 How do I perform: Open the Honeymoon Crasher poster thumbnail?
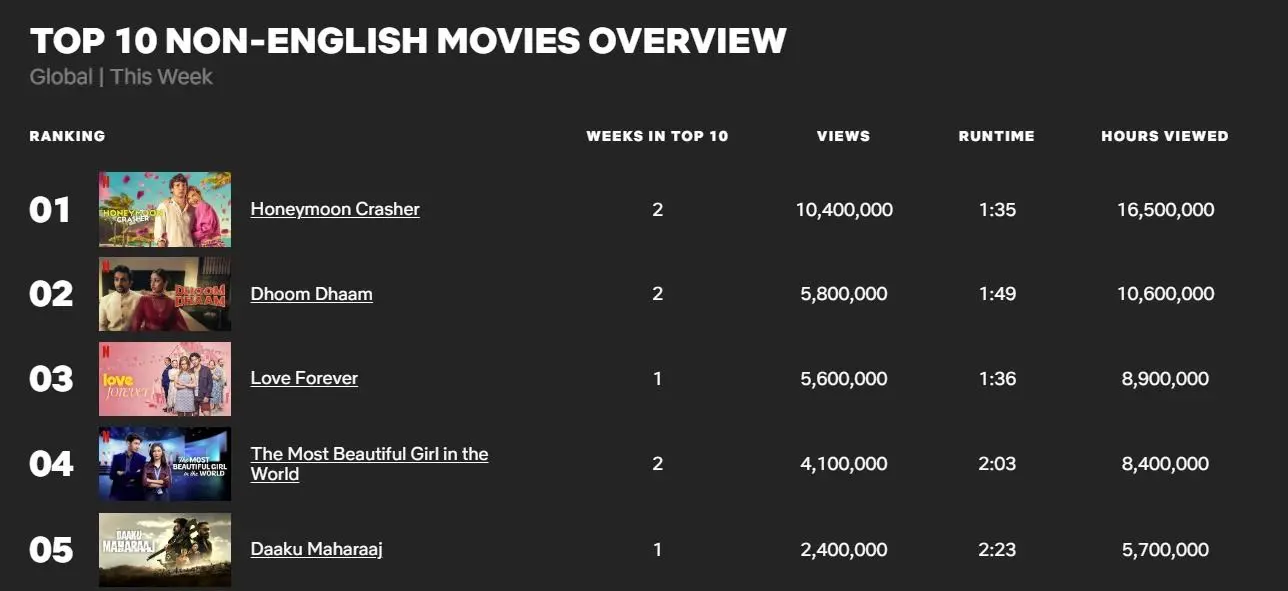click(165, 209)
